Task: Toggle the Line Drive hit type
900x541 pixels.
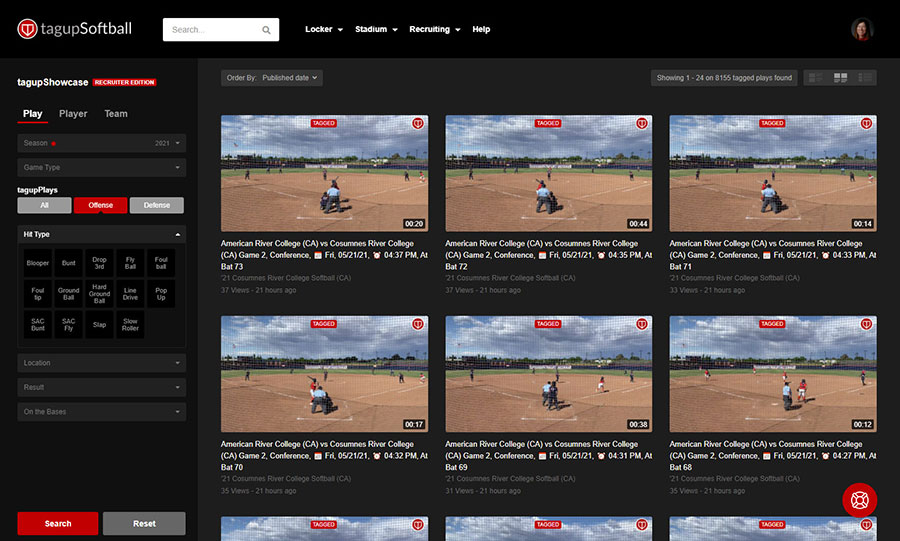Action: 130,294
